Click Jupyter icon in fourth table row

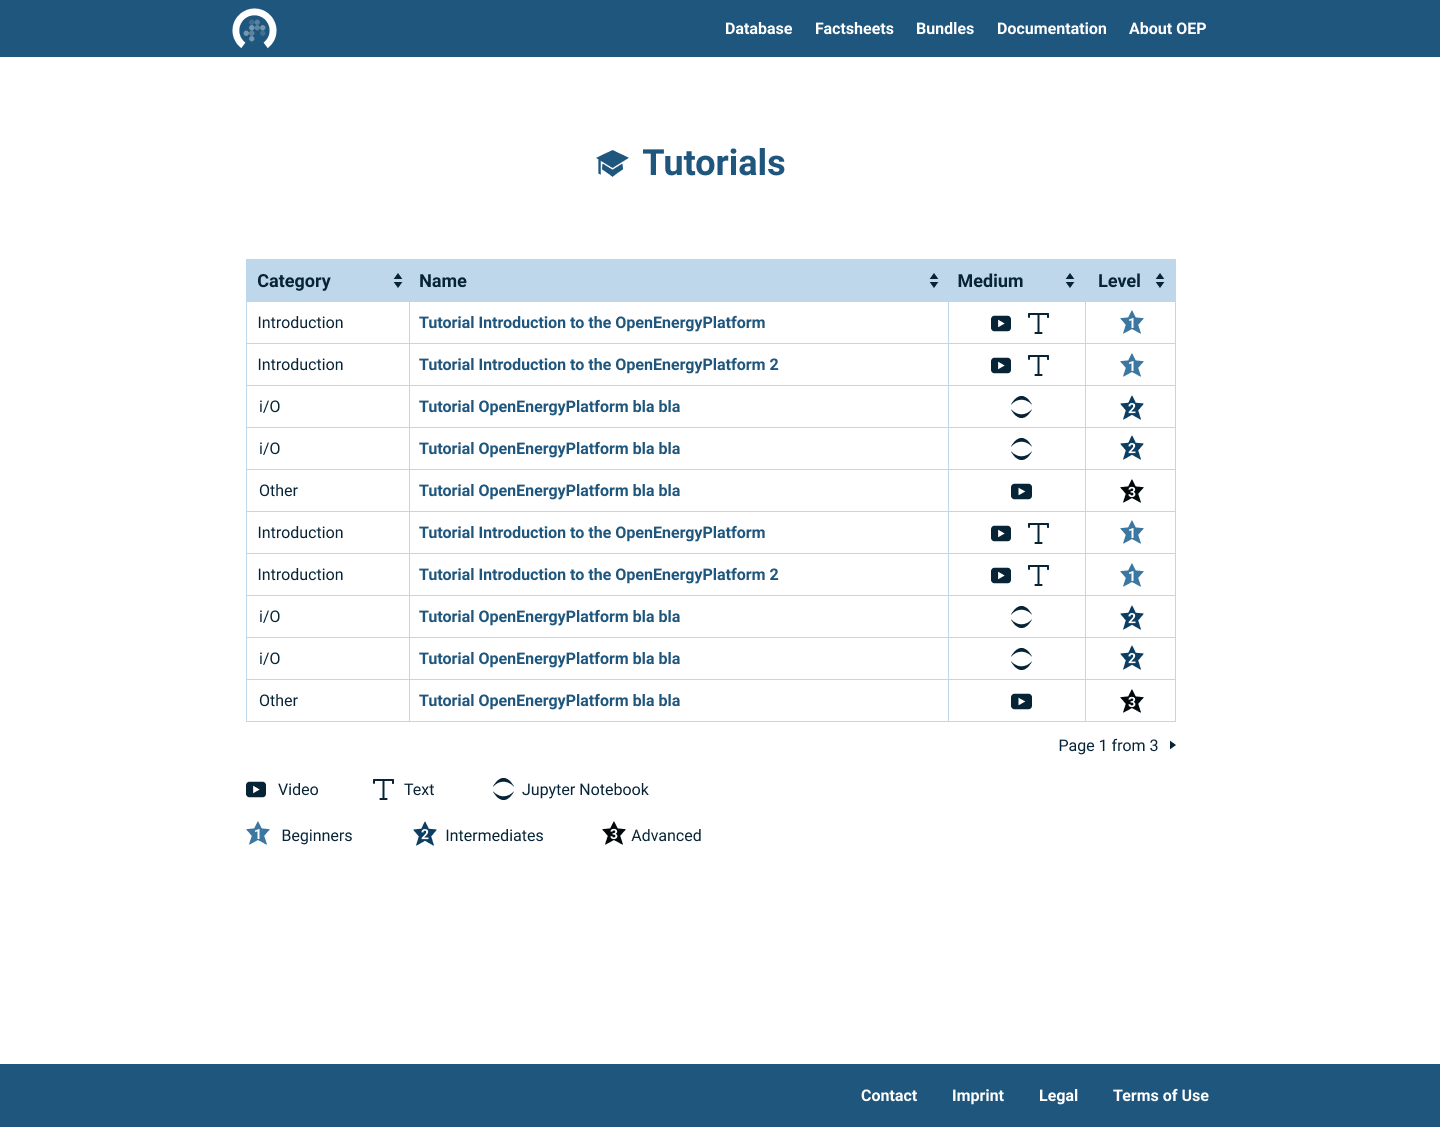coord(1021,449)
